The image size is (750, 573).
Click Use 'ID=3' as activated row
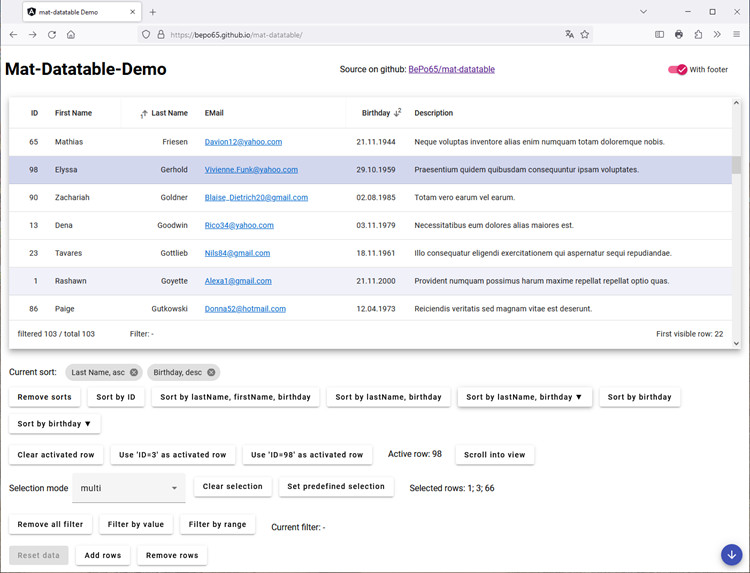pos(173,455)
